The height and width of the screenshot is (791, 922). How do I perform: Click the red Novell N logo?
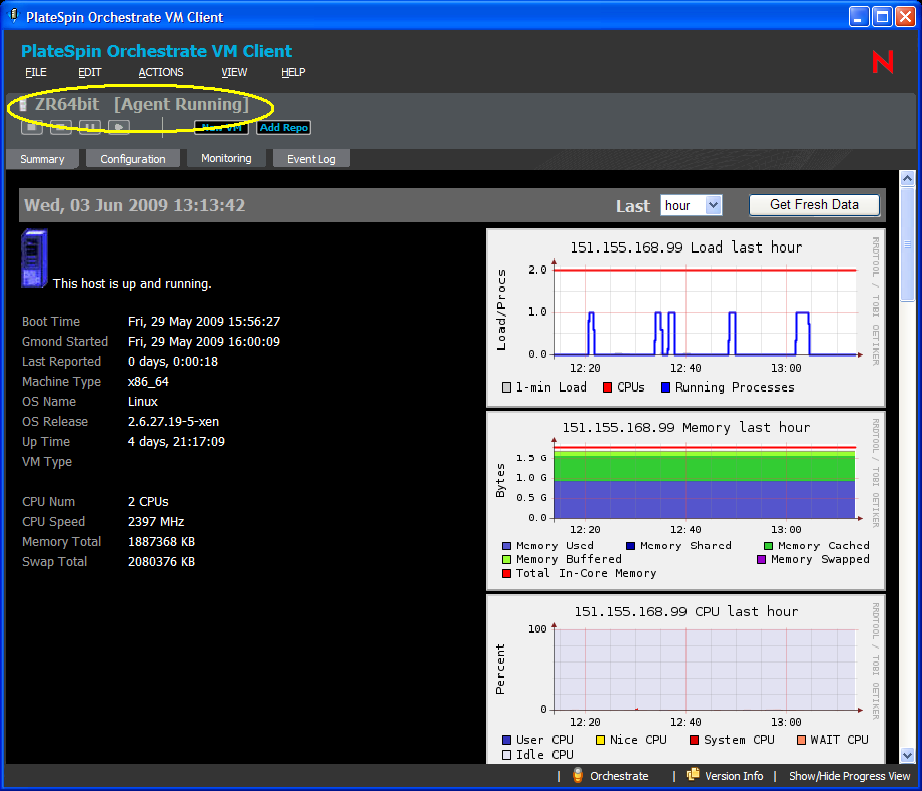tap(882, 62)
